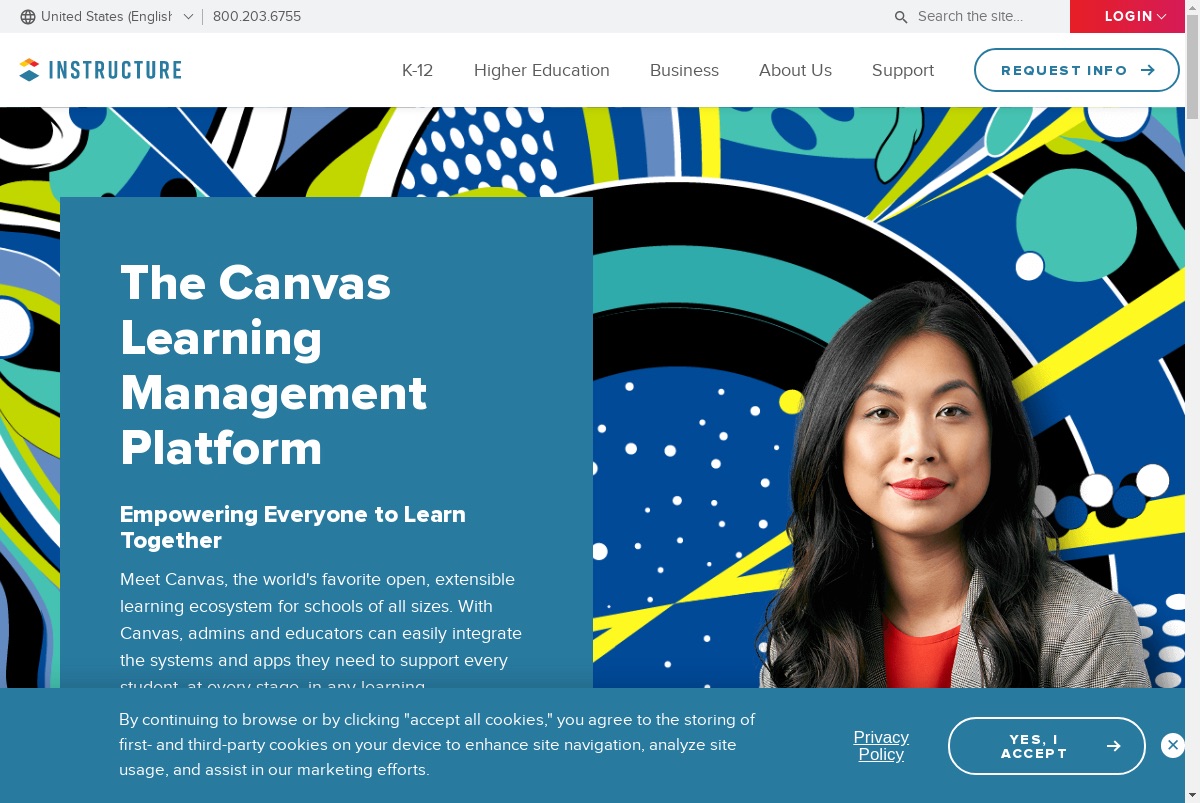
Task: Dismiss the cookie banner with X icon
Action: click(x=1173, y=745)
